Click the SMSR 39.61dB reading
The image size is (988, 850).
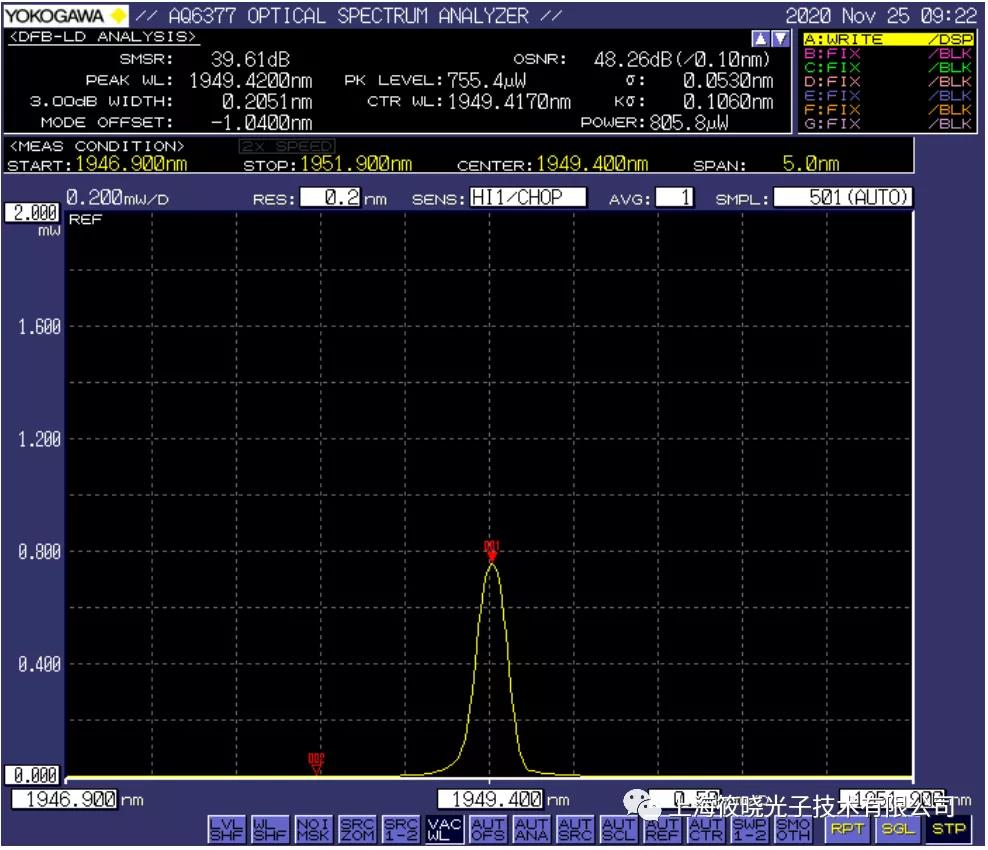click(x=250, y=60)
